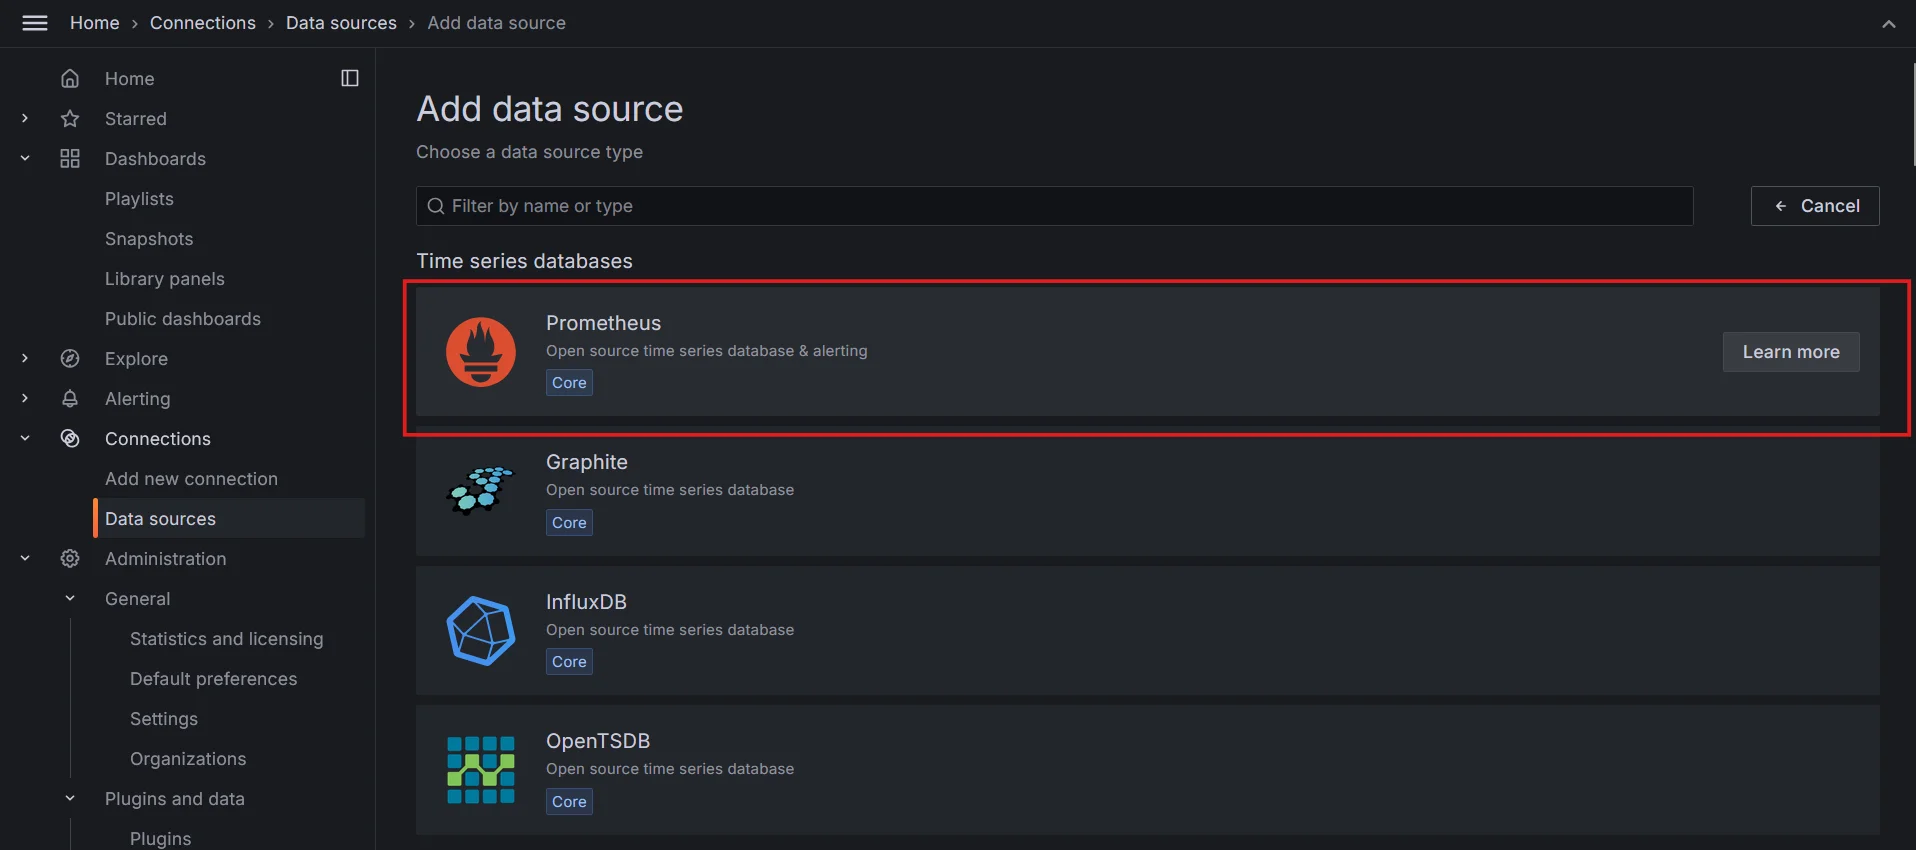Image resolution: width=1916 pixels, height=850 pixels.
Task: Select the Graphite logo icon
Action: click(x=480, y=491)
